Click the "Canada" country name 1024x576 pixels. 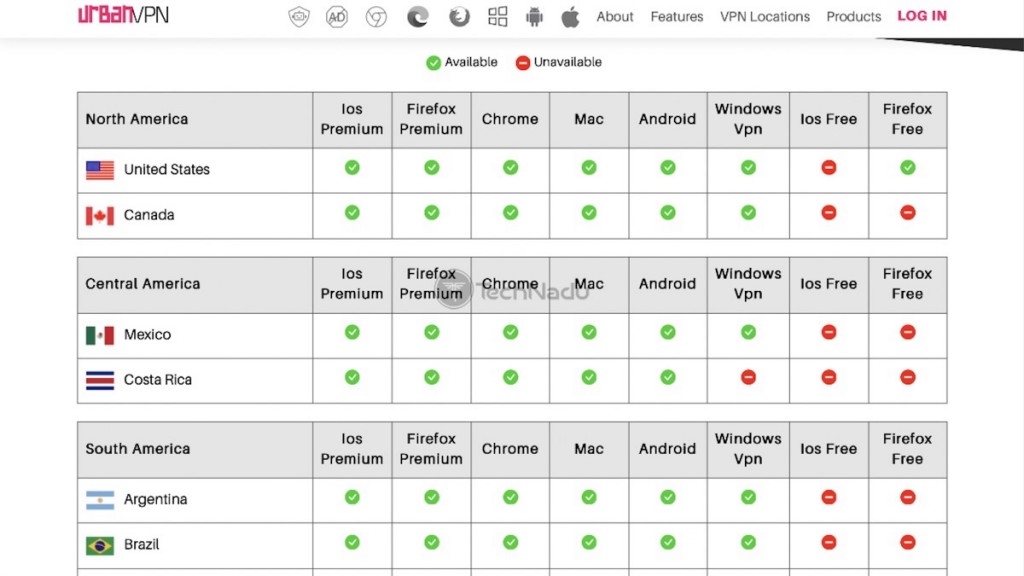[x=149, y=216]
